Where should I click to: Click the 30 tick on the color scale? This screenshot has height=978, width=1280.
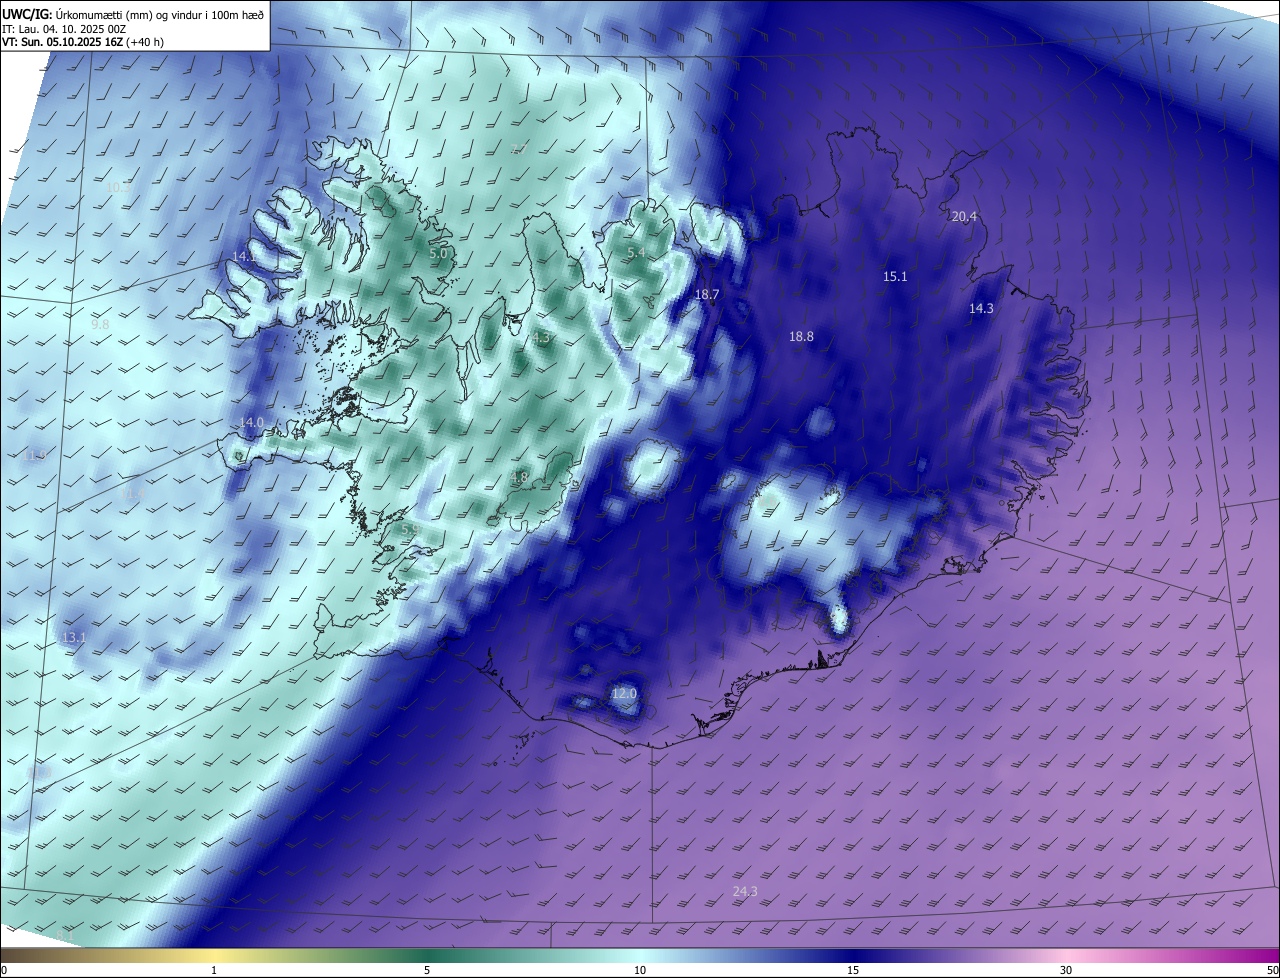pos(1066,970)
